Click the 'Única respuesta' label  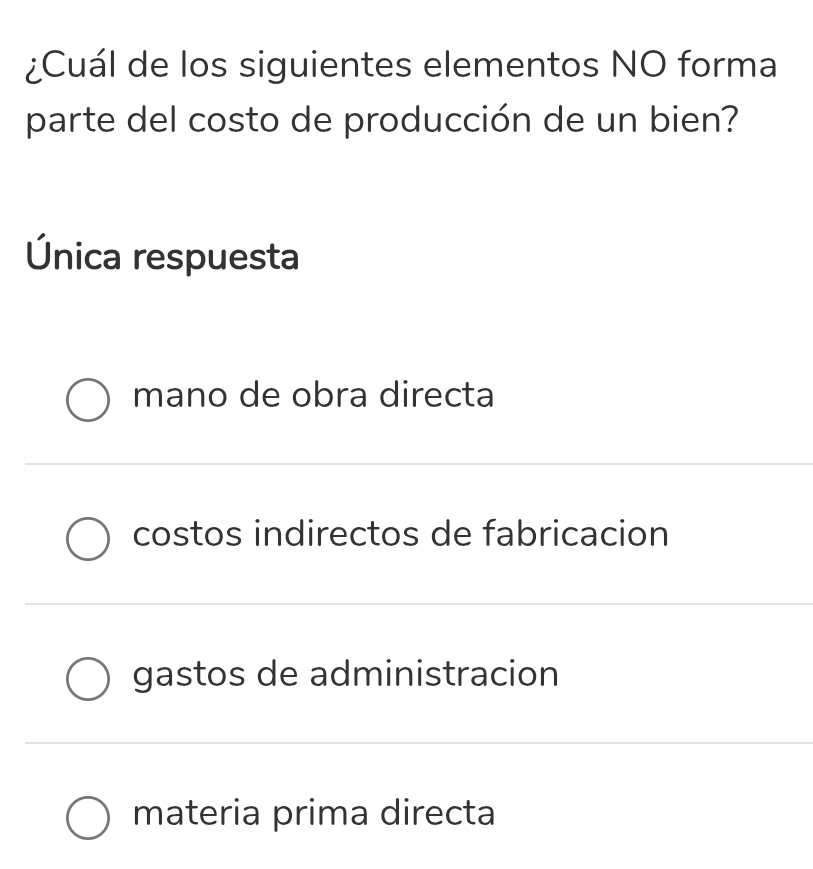[x=163, y=258]
